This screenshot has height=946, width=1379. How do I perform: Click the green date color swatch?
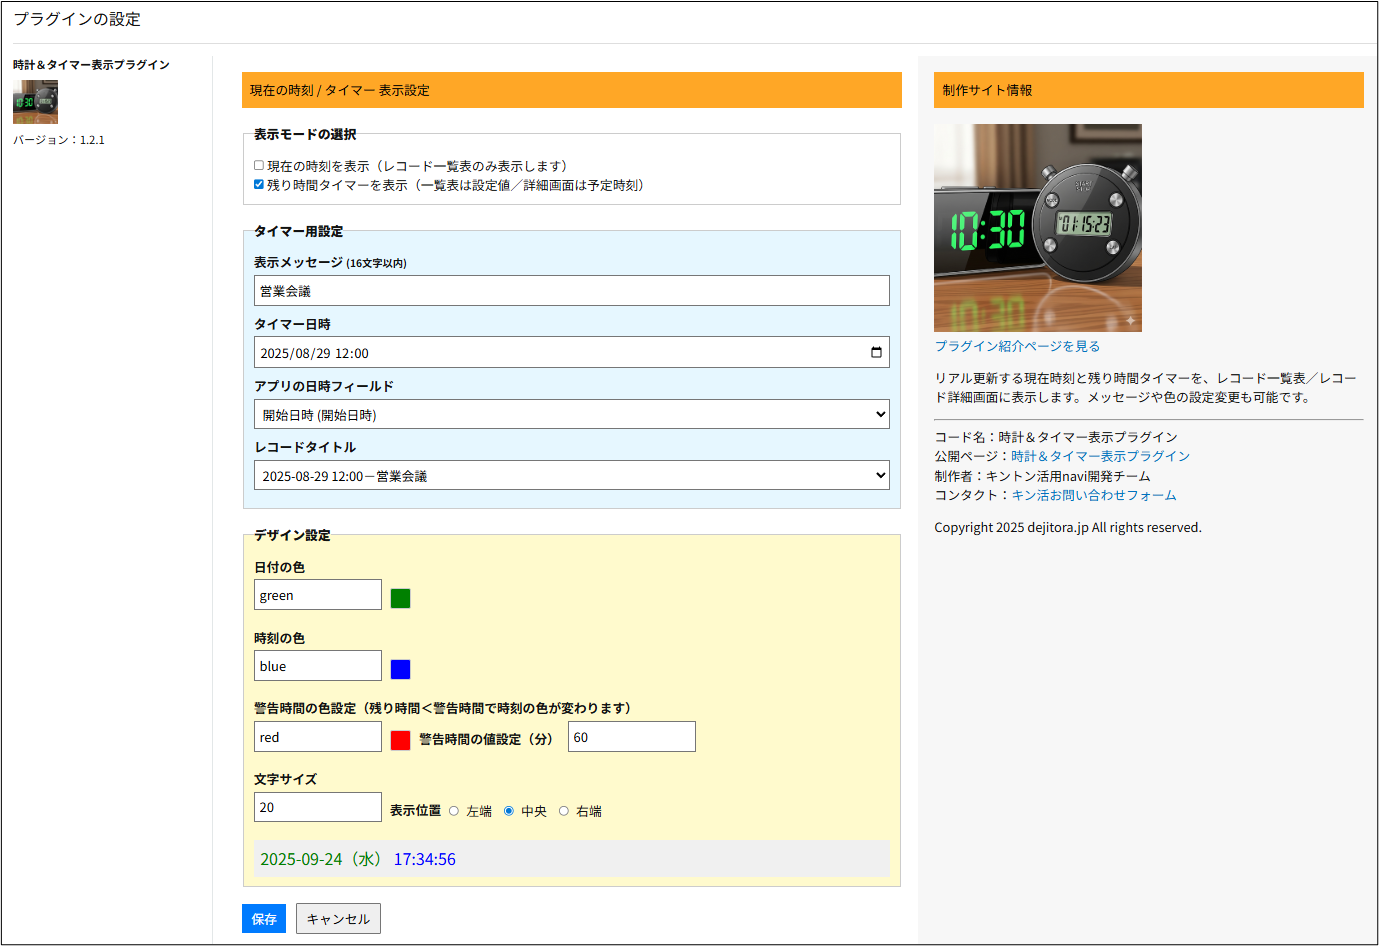400,598
